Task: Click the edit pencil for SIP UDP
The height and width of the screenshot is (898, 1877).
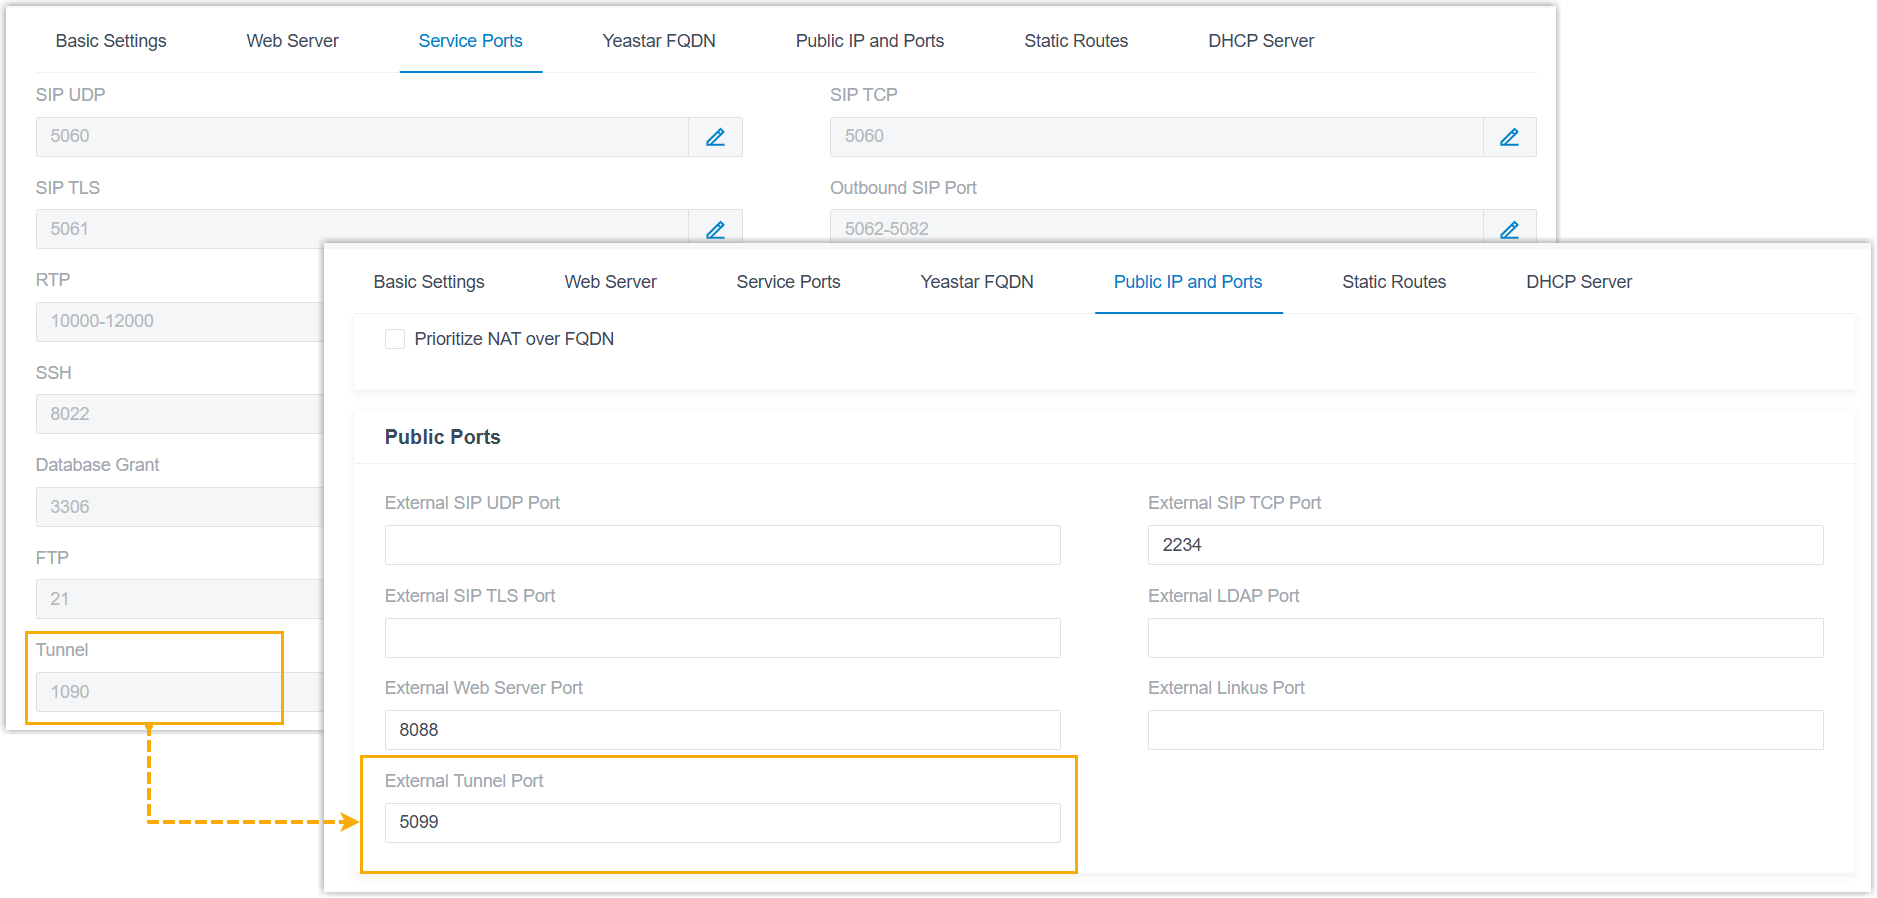Action: (715, 137)
